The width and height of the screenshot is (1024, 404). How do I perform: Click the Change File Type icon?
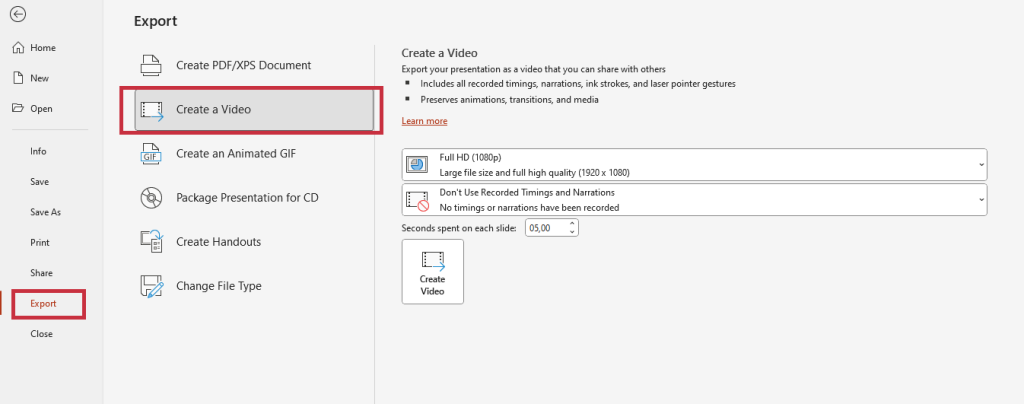click(x=151, y=286)
